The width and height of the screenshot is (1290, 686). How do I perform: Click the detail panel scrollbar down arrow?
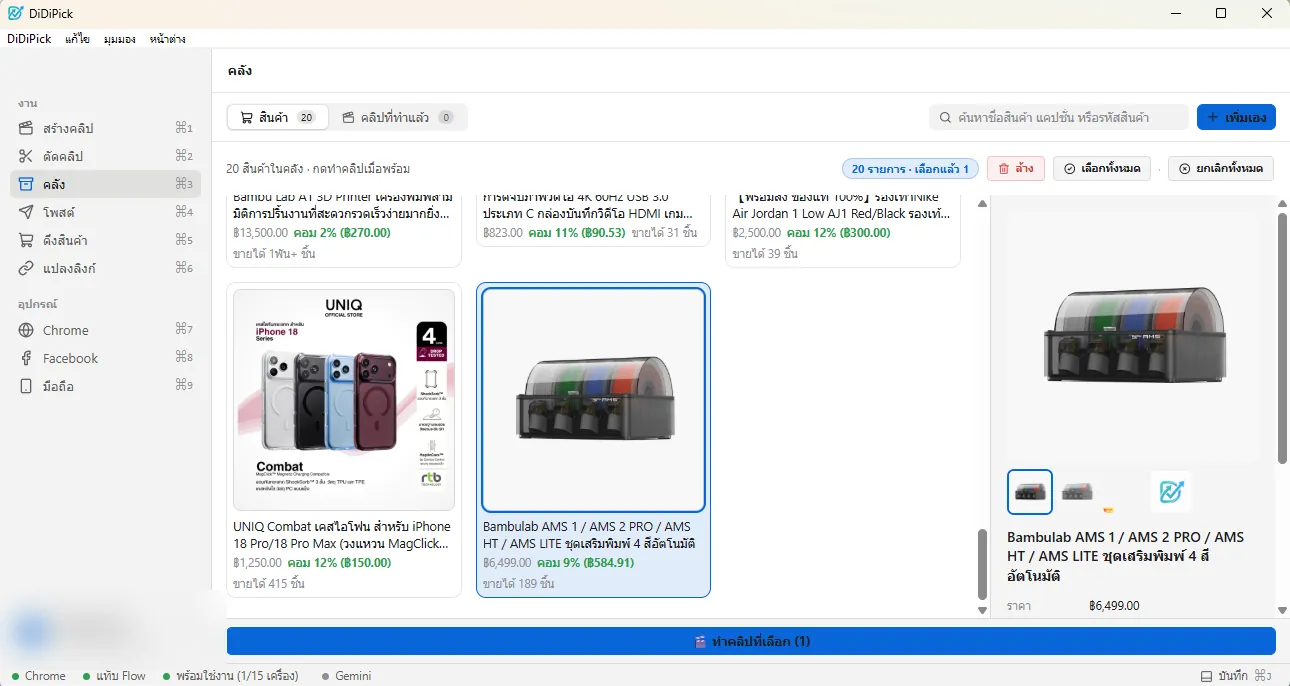(1283, 610)
